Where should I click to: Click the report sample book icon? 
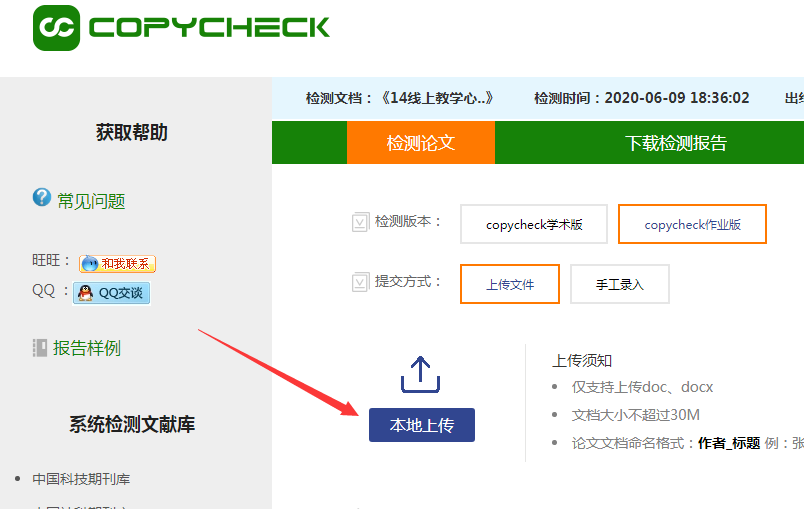tap(40, 348)
